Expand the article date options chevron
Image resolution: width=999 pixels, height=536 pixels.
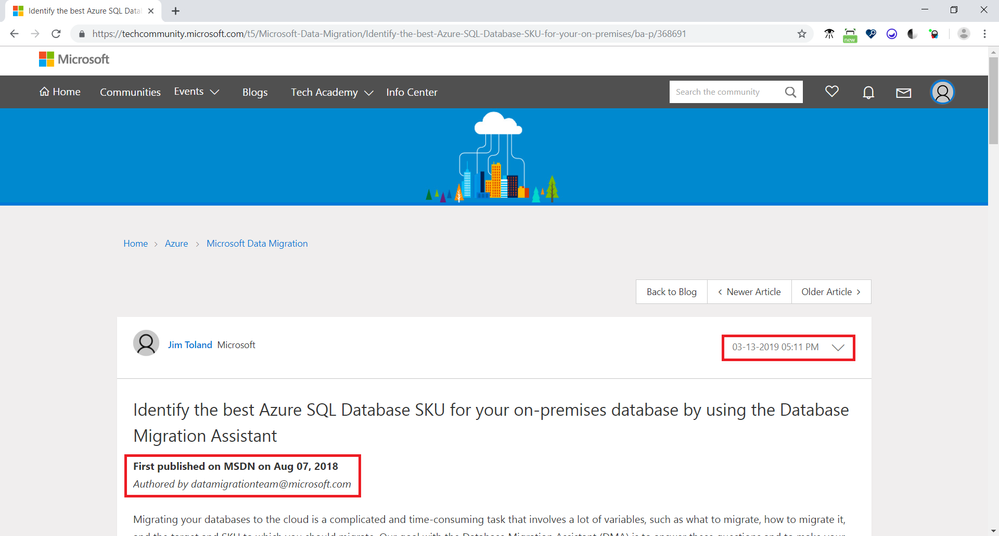(x=838, y=347)
